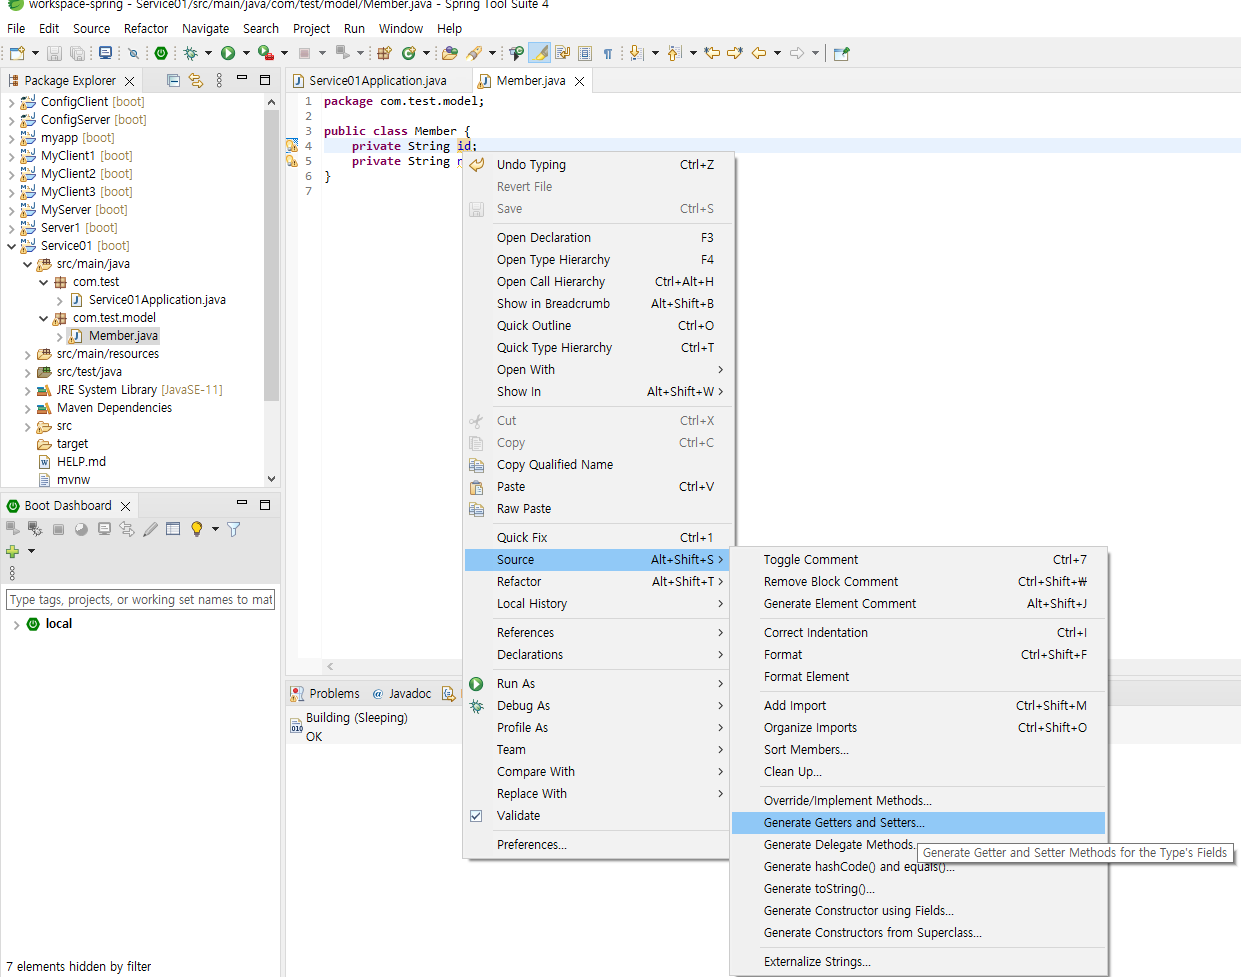Open the Javadoc tab in bottom panel
Screen dimensions: 1241x977
402,694
